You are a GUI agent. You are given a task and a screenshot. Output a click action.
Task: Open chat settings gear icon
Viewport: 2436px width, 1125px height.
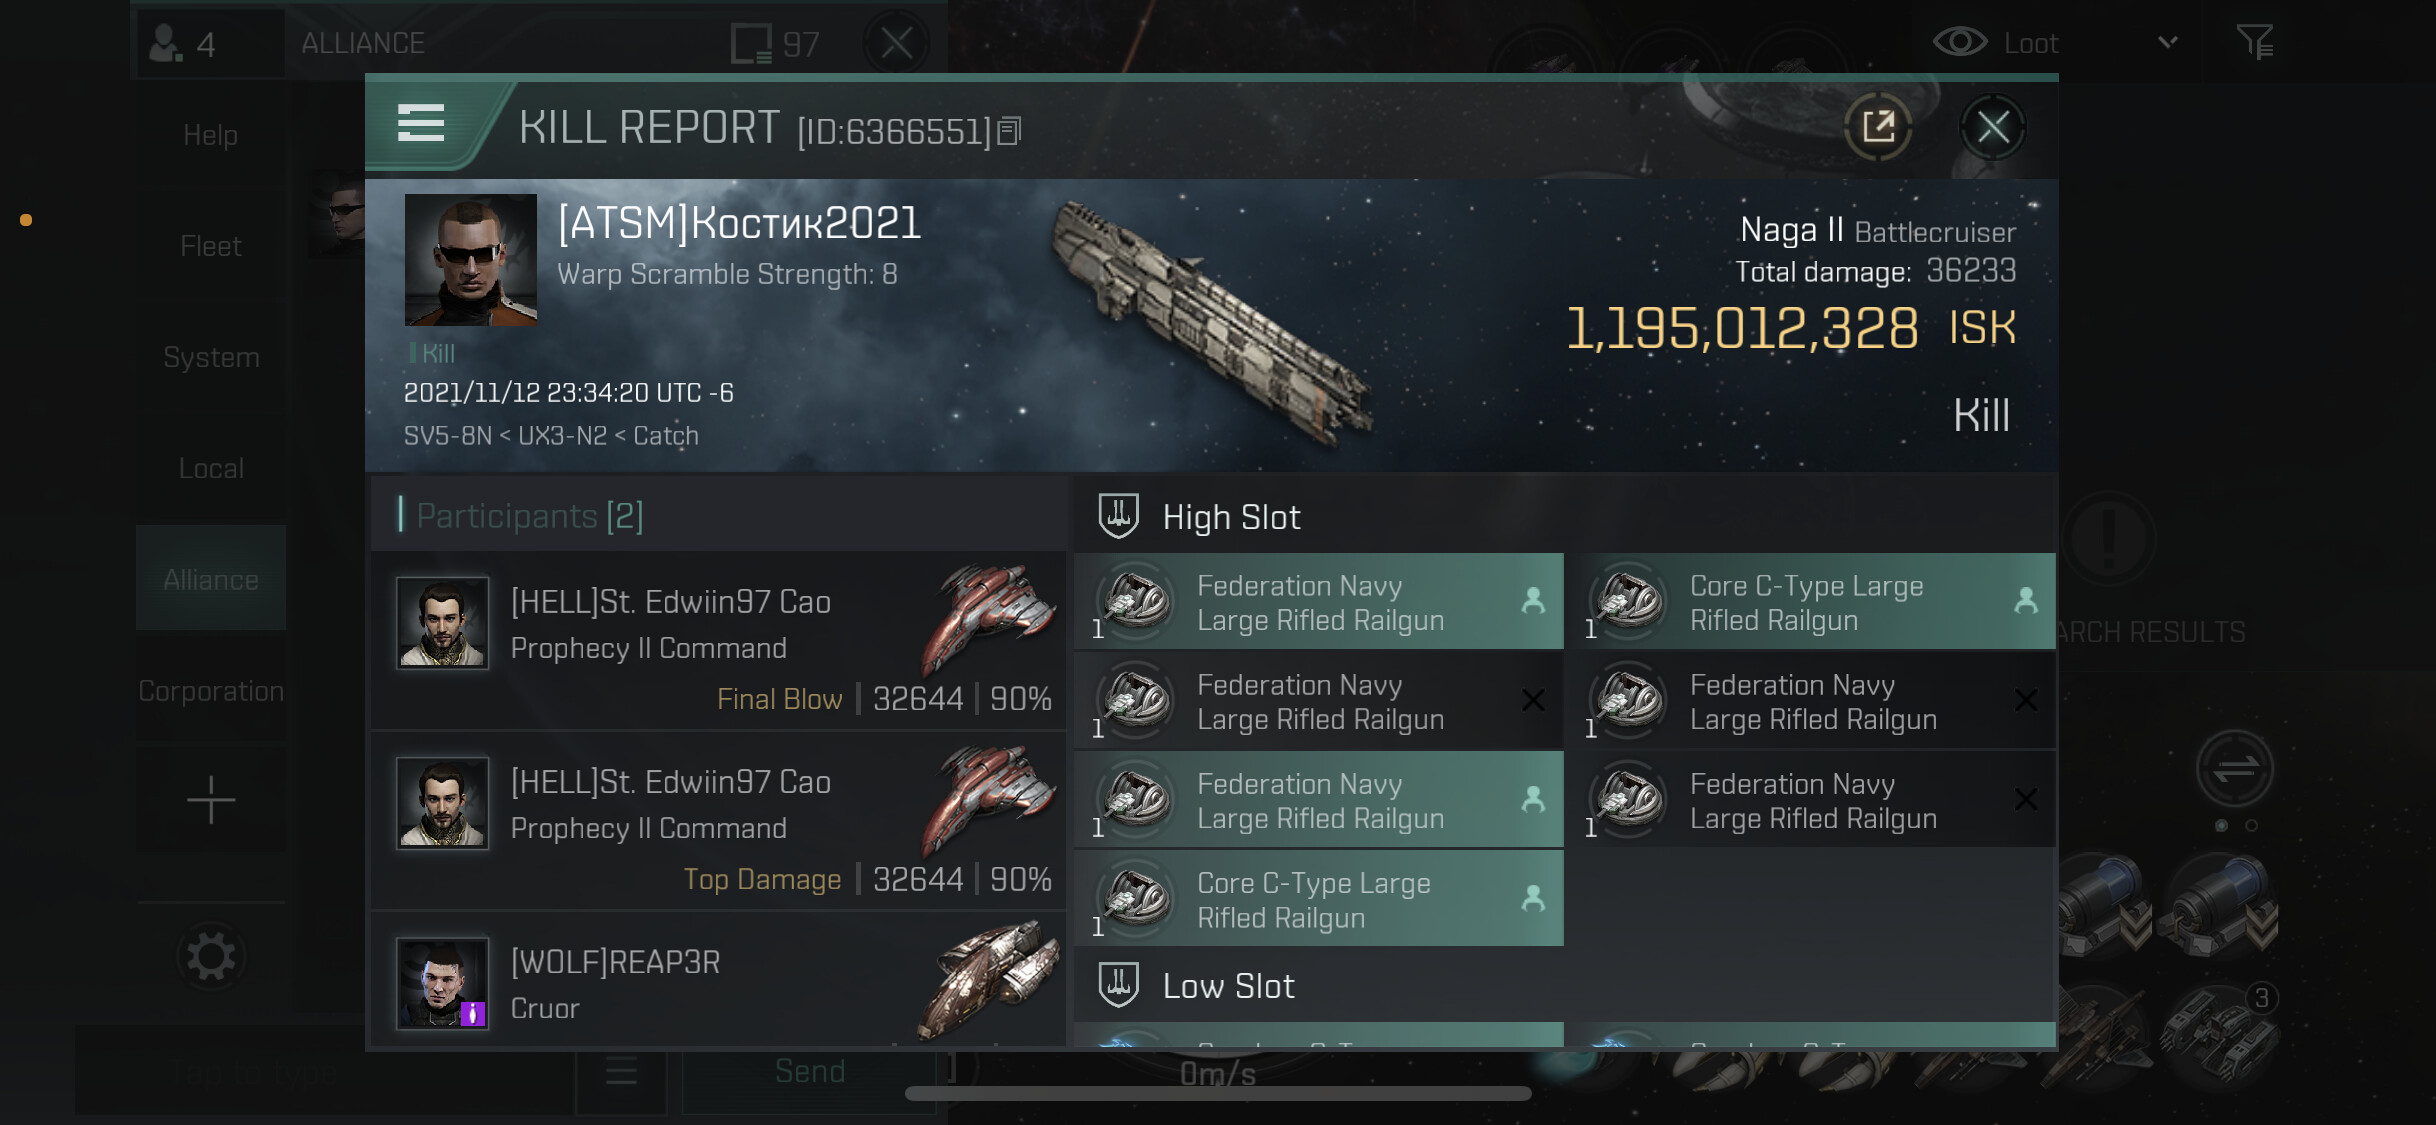[211, 957]
